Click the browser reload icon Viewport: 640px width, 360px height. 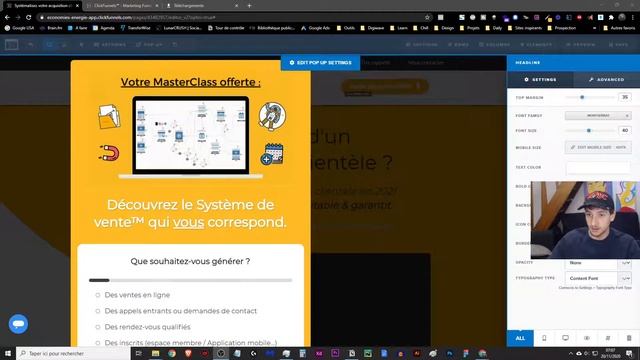(x=29, y=18)
